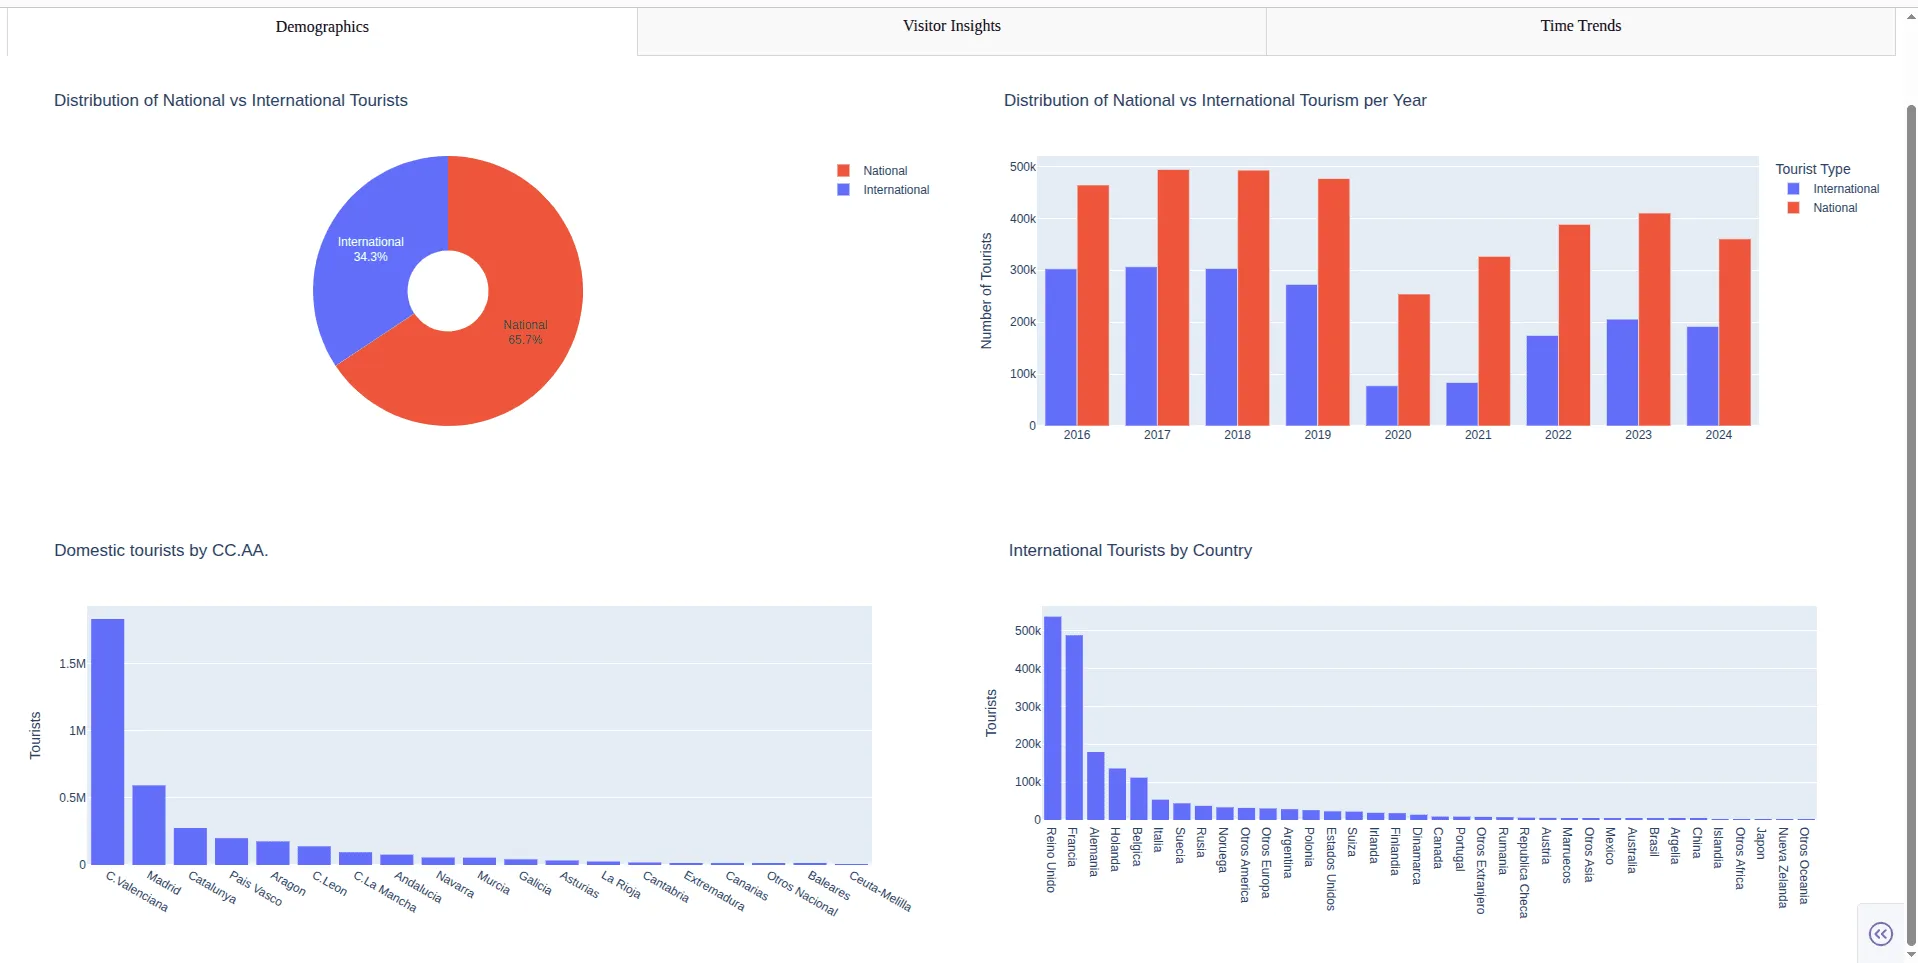Click the C.Valenciana bar in domestic chart
The width and height of the screenshot is (1918, 963).
click(108, 742)
